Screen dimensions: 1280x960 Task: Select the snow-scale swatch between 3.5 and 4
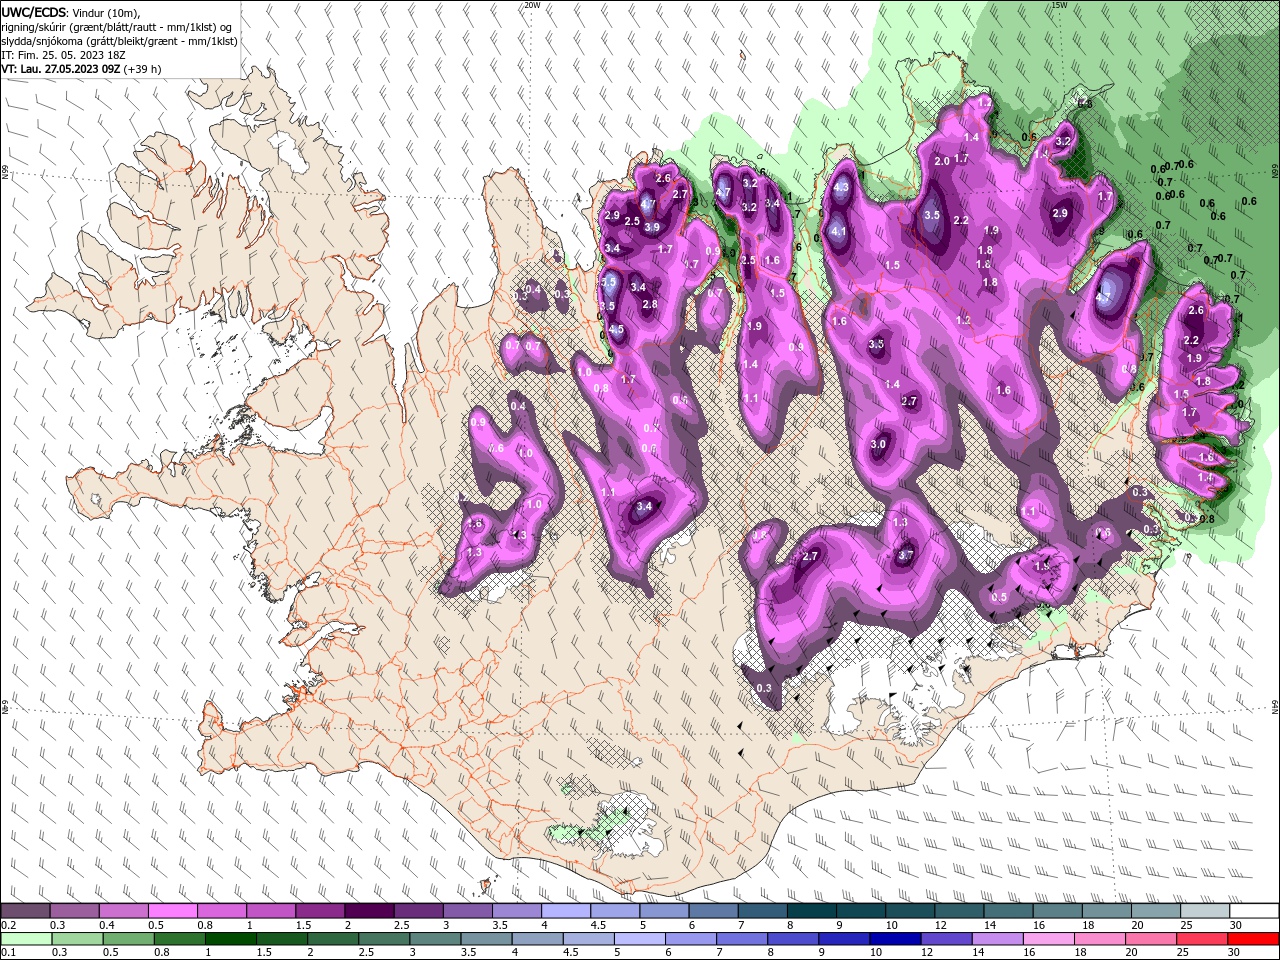click(515, 911)
